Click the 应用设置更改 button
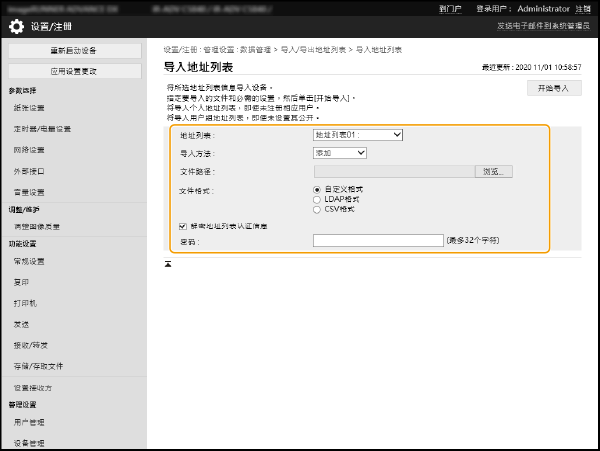 73,72
